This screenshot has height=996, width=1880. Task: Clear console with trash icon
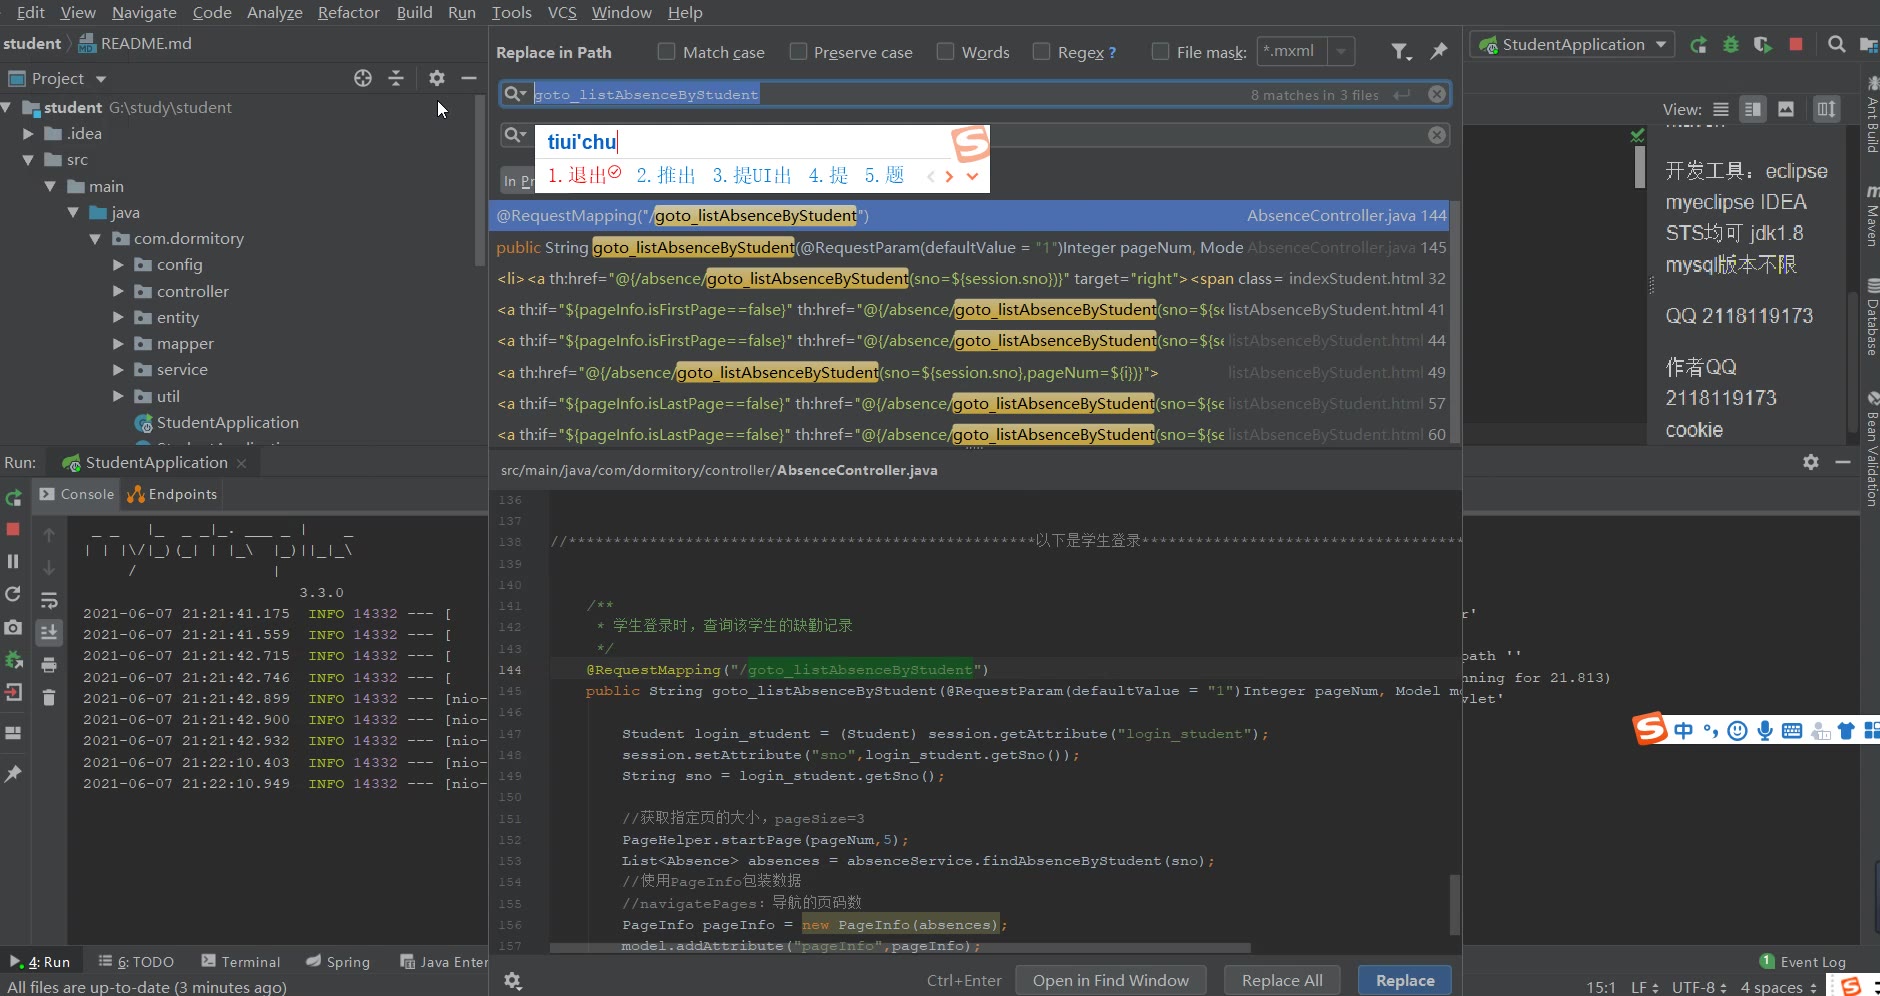pos(49,697)
